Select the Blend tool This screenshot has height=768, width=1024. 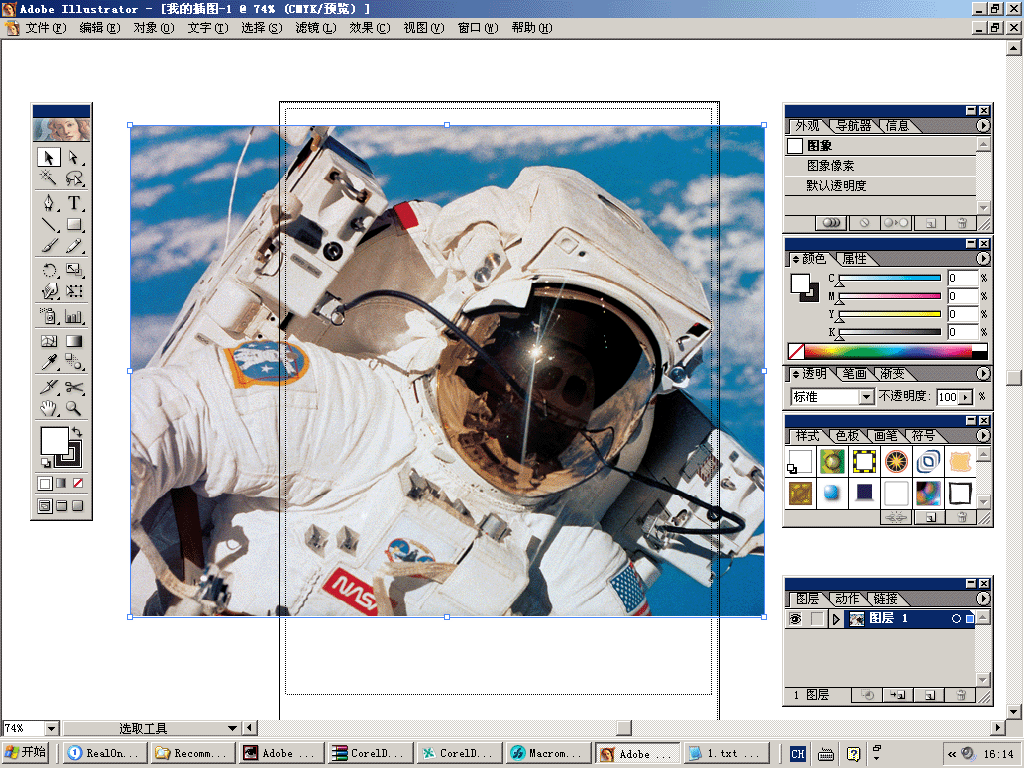[74, 362]
